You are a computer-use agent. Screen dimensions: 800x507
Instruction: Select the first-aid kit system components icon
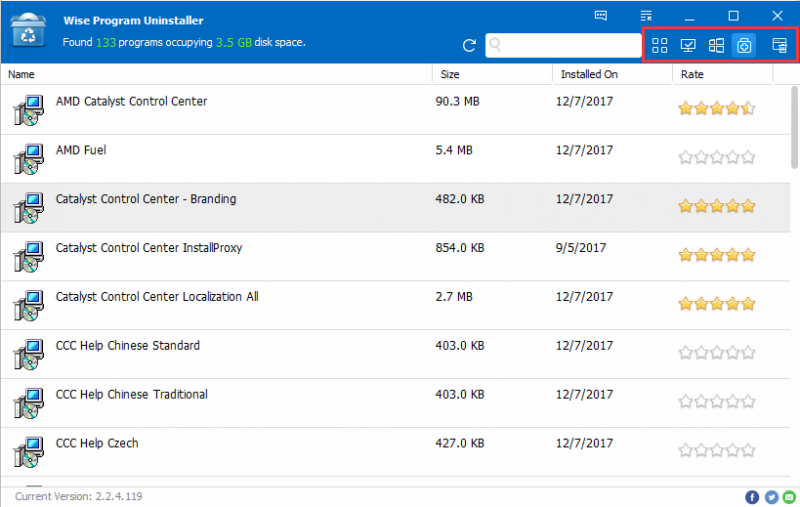[744, 45]
